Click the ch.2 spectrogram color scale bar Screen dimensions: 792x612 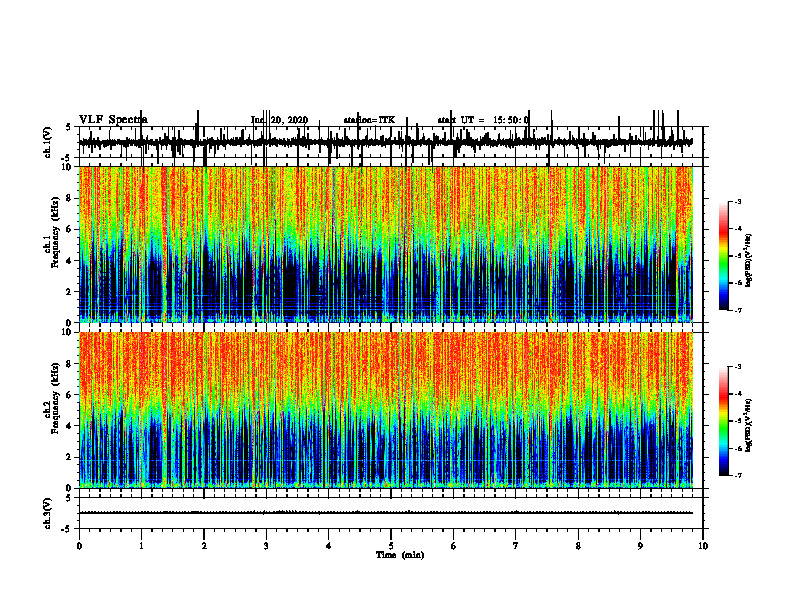(x=724, y=421)
